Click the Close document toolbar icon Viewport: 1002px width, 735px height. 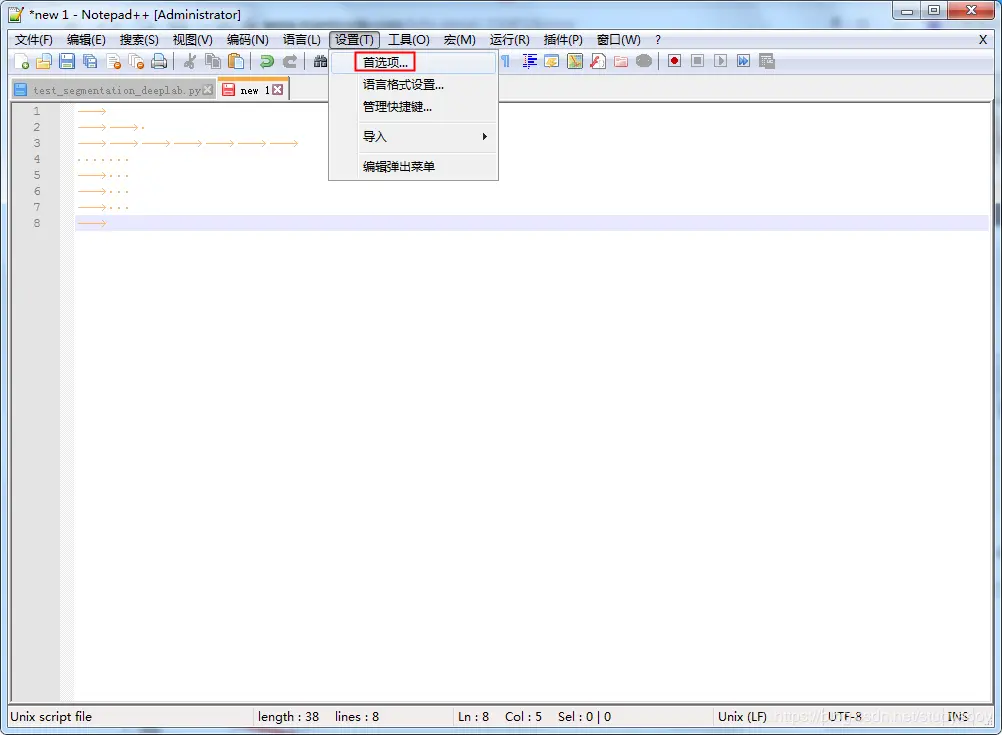pos(113,61)
